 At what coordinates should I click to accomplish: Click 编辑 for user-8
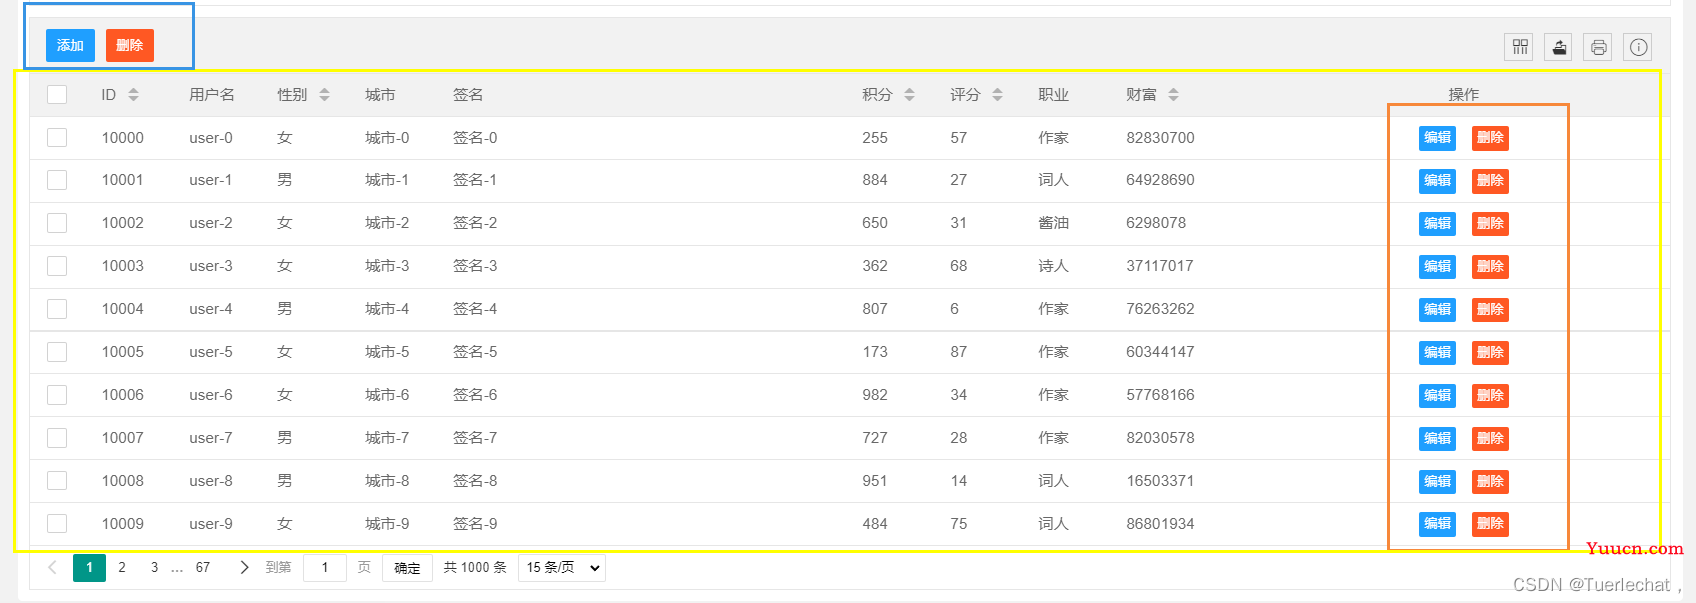(x=1437, y=482)
